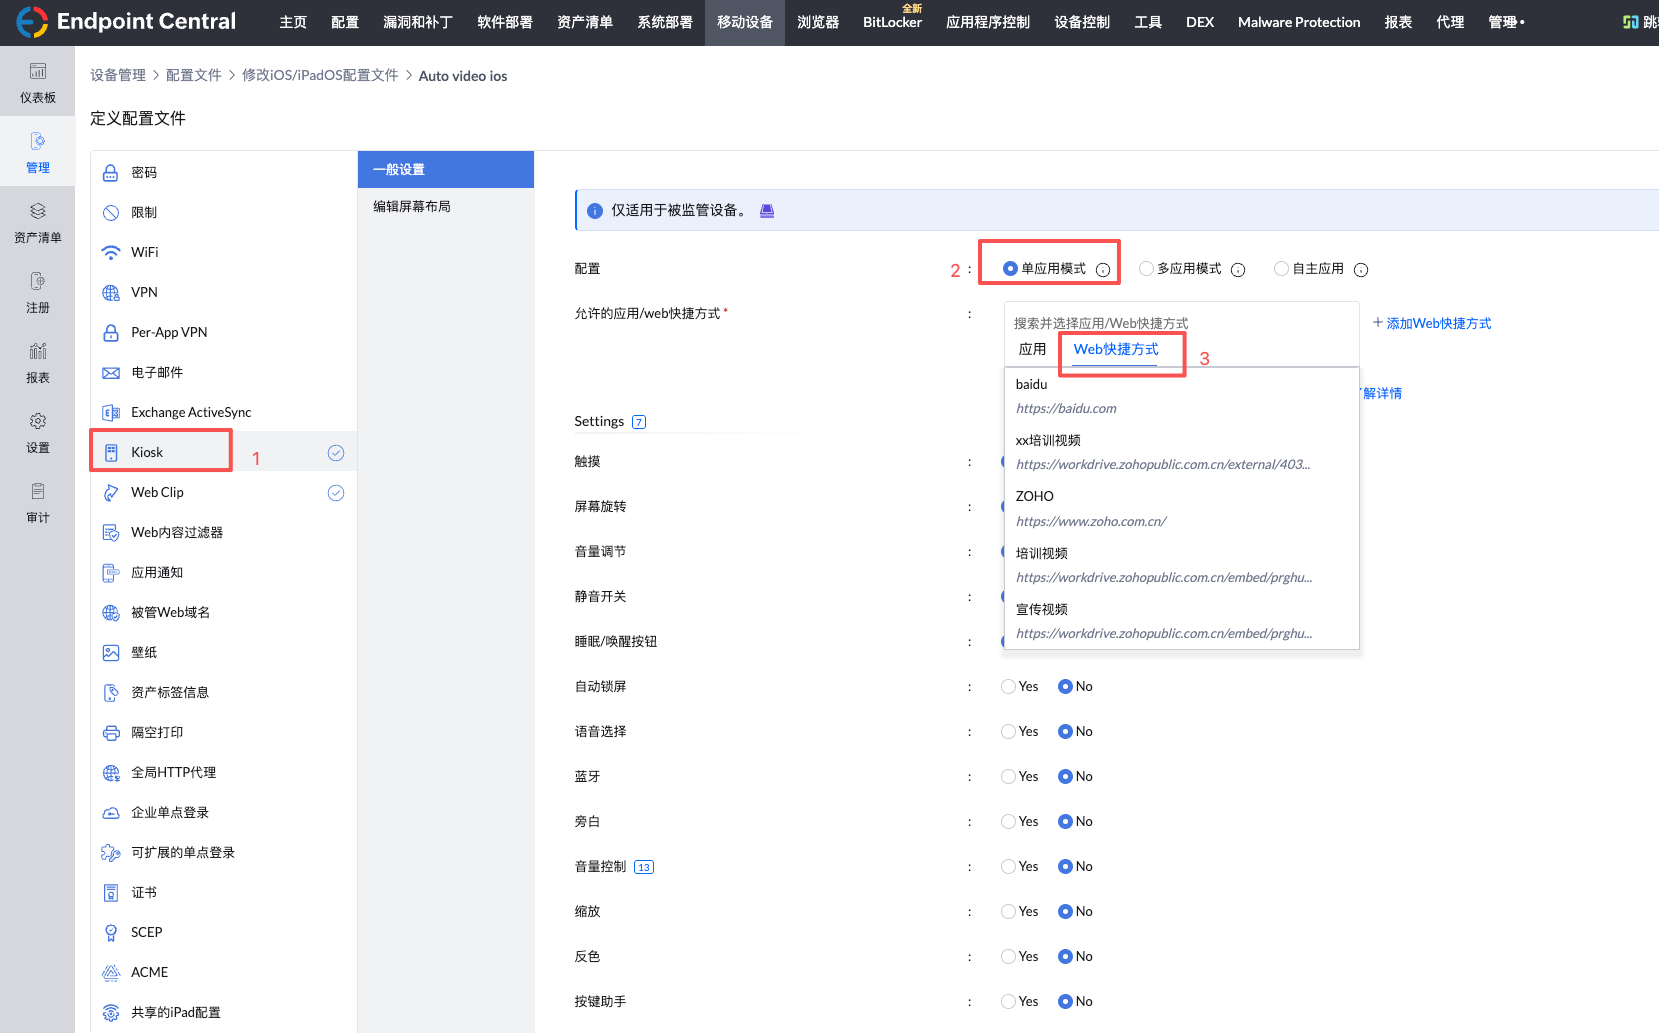The image size is (1659, 1033).
Task: Choose Yes for 自动锁屏
Action: [1008, 687]
